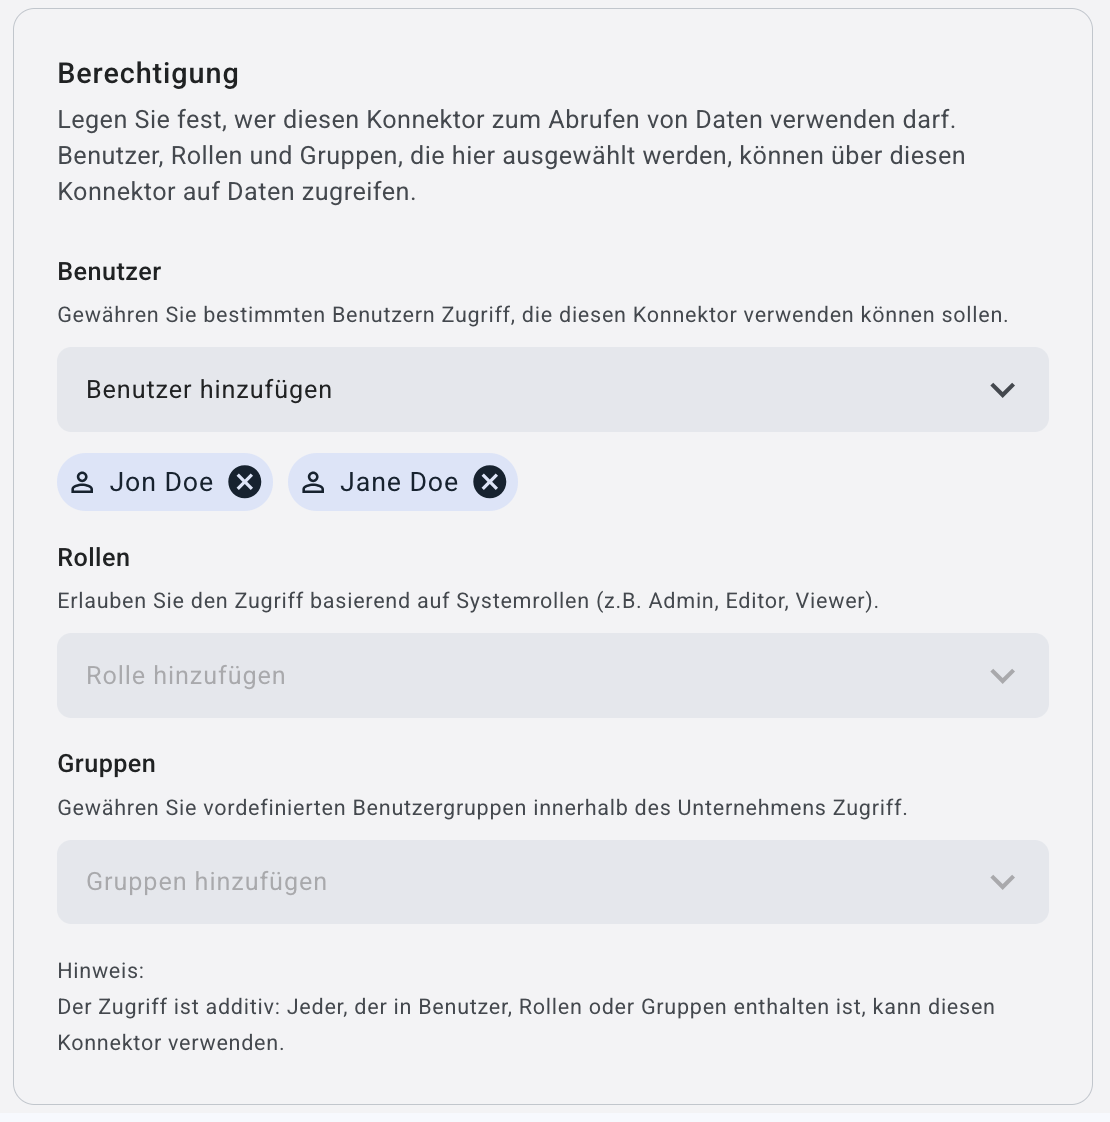Click the Gruppen section label
The width and height of the screenshot is (1110, 1122).
(x=106, y=764)
